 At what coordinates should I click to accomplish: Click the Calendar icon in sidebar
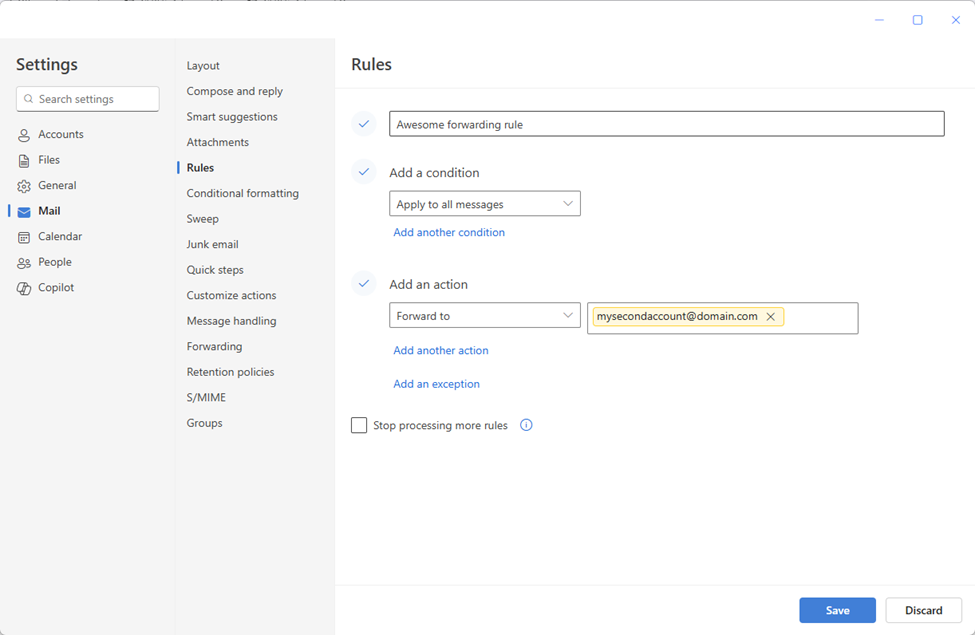click(x=24, y=237)
